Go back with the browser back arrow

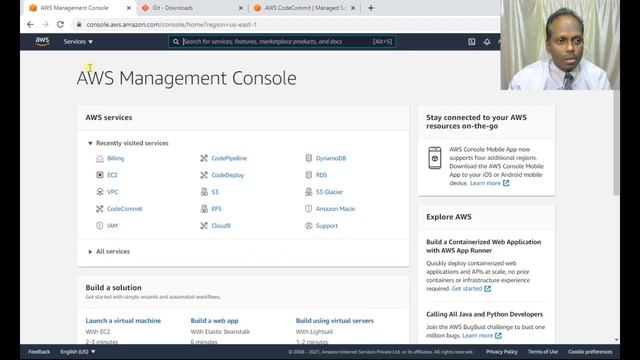pyautogui.click(x=30, y=24)
